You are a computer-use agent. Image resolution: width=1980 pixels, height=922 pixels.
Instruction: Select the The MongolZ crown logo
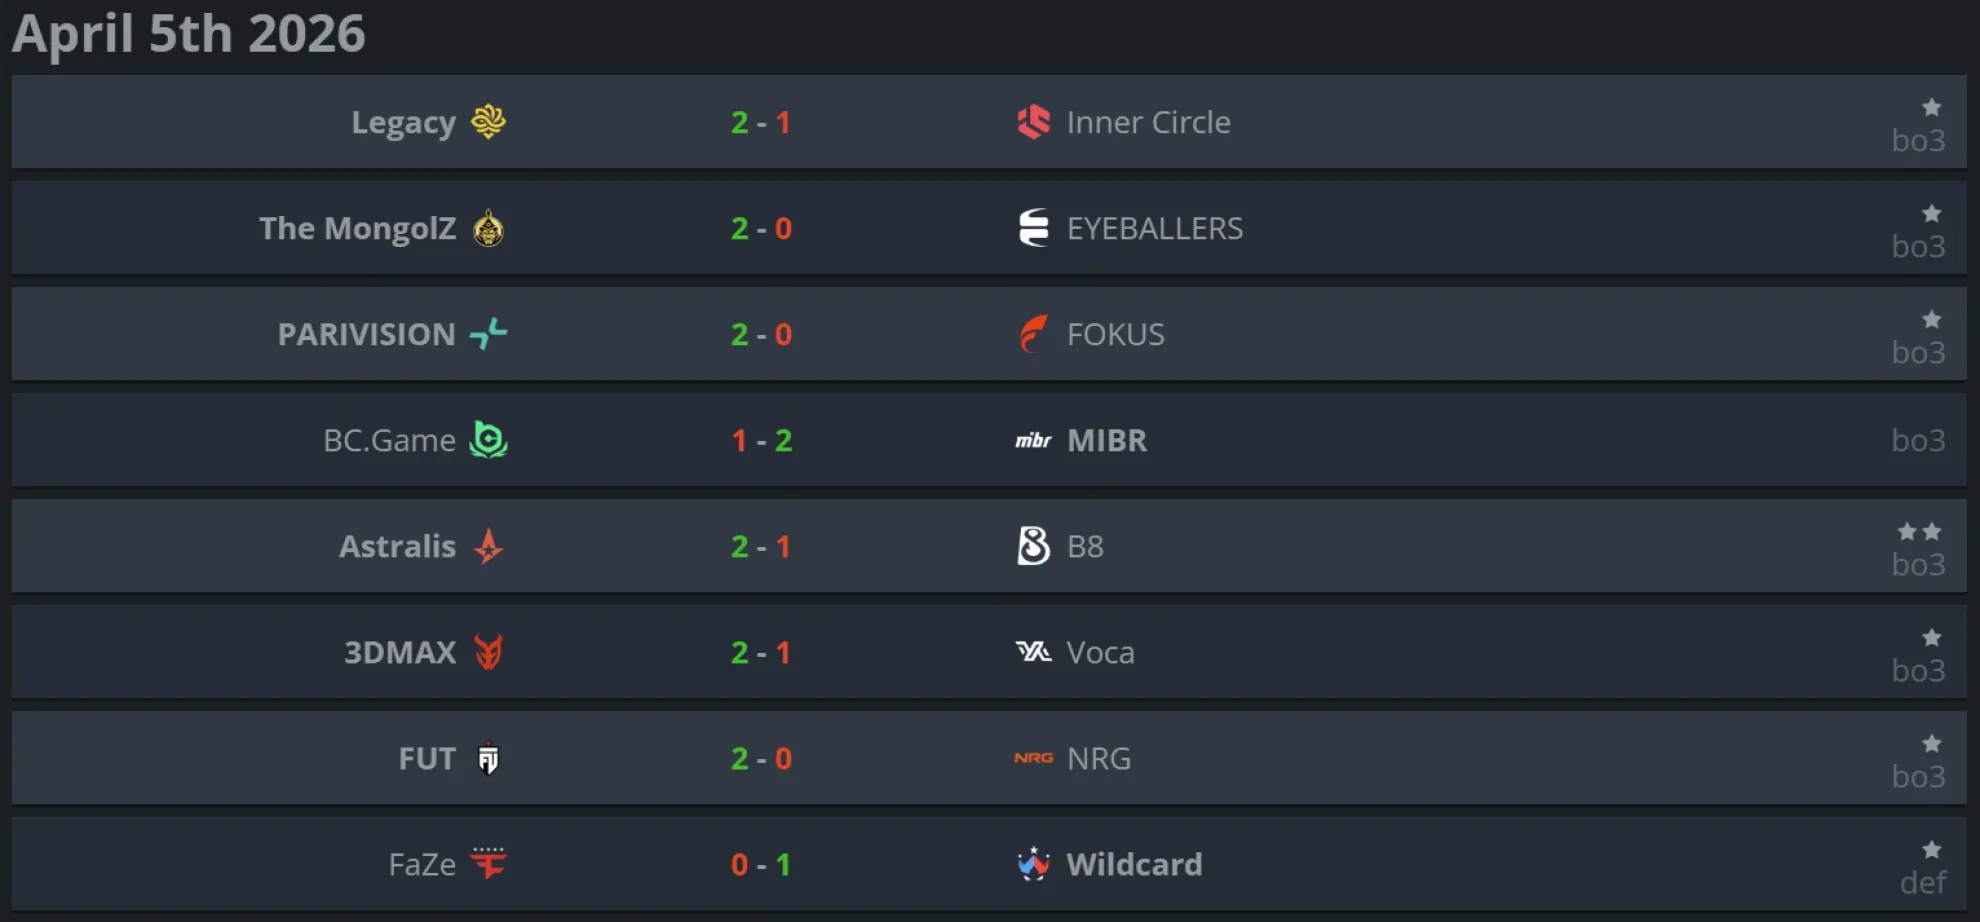pos(489,228)
